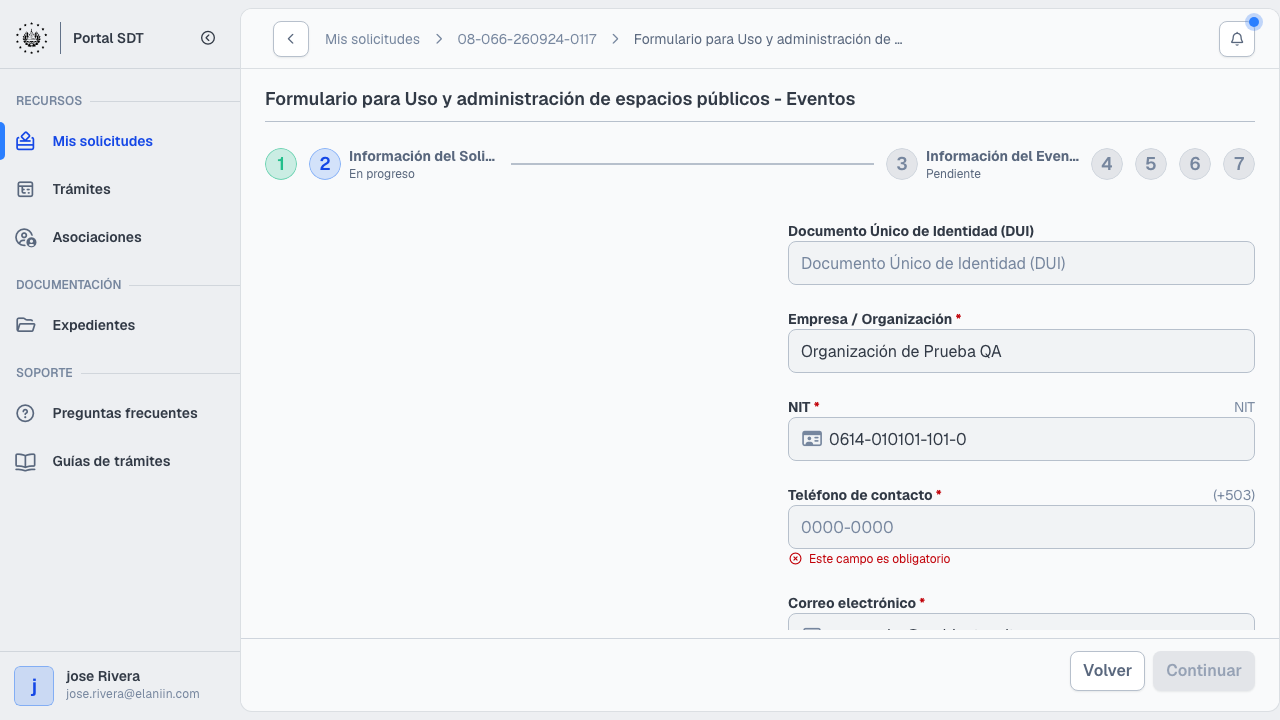Click the Volver button
The width and height of the screenshot is (1280, 720).
pos(1107,671)
